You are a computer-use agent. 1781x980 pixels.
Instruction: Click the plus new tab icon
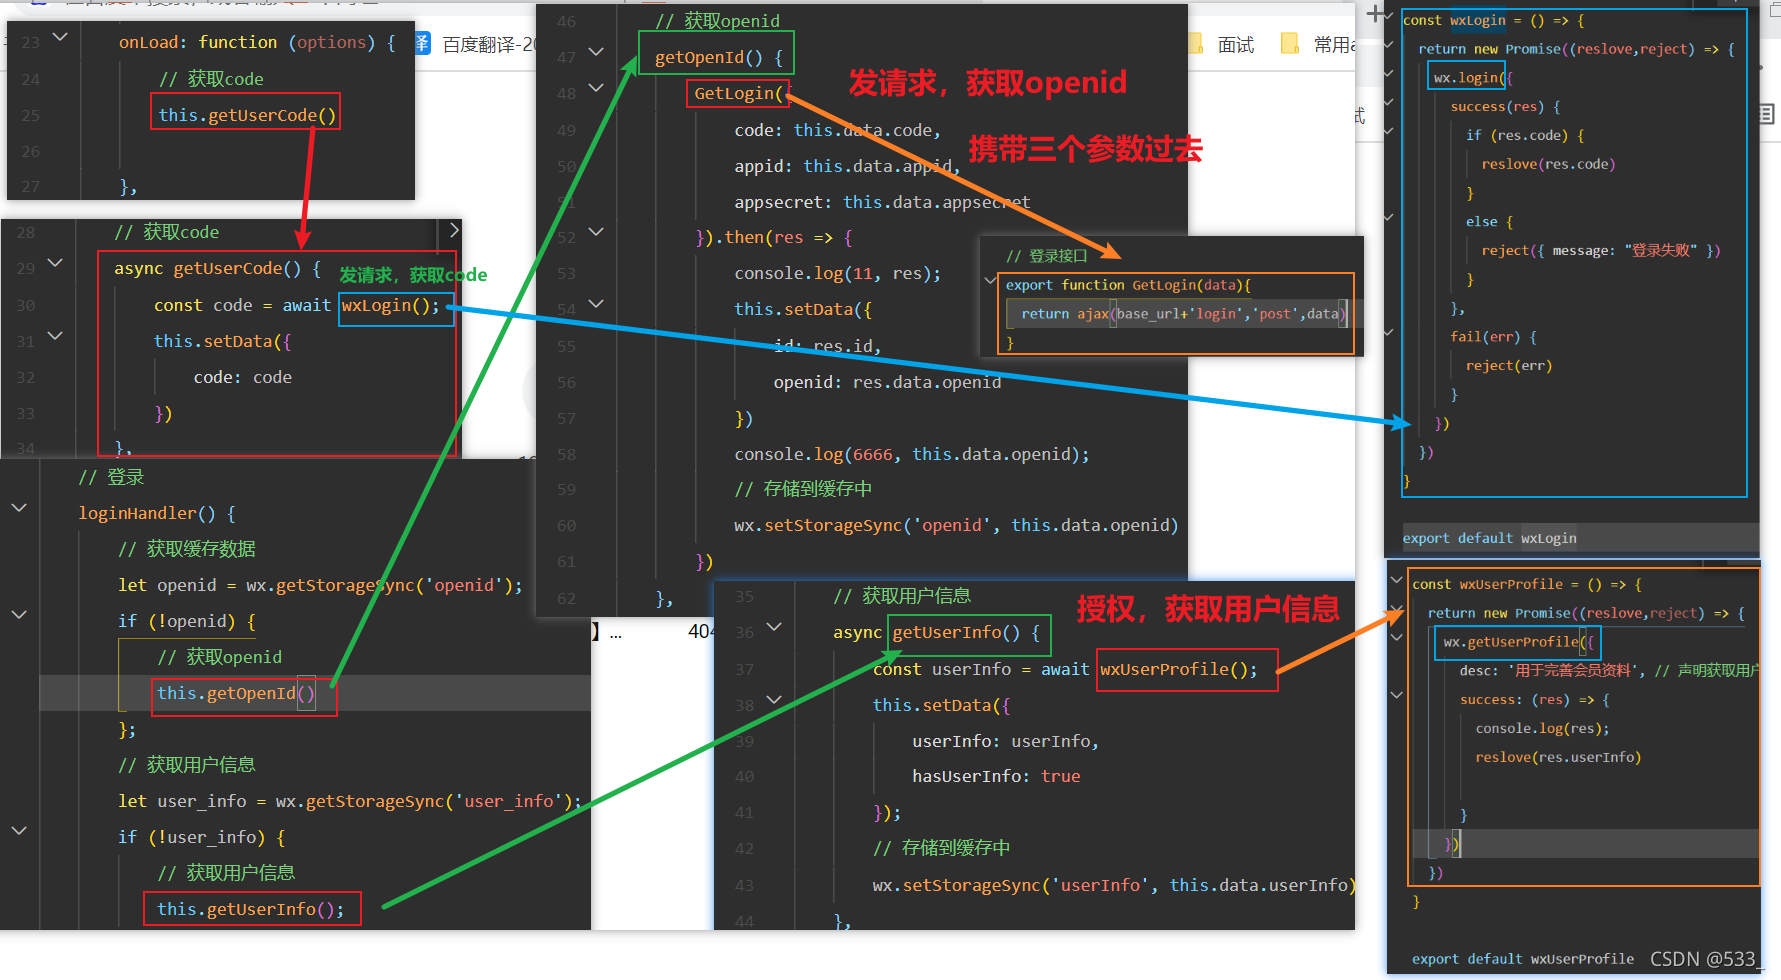pos(1376,13)
